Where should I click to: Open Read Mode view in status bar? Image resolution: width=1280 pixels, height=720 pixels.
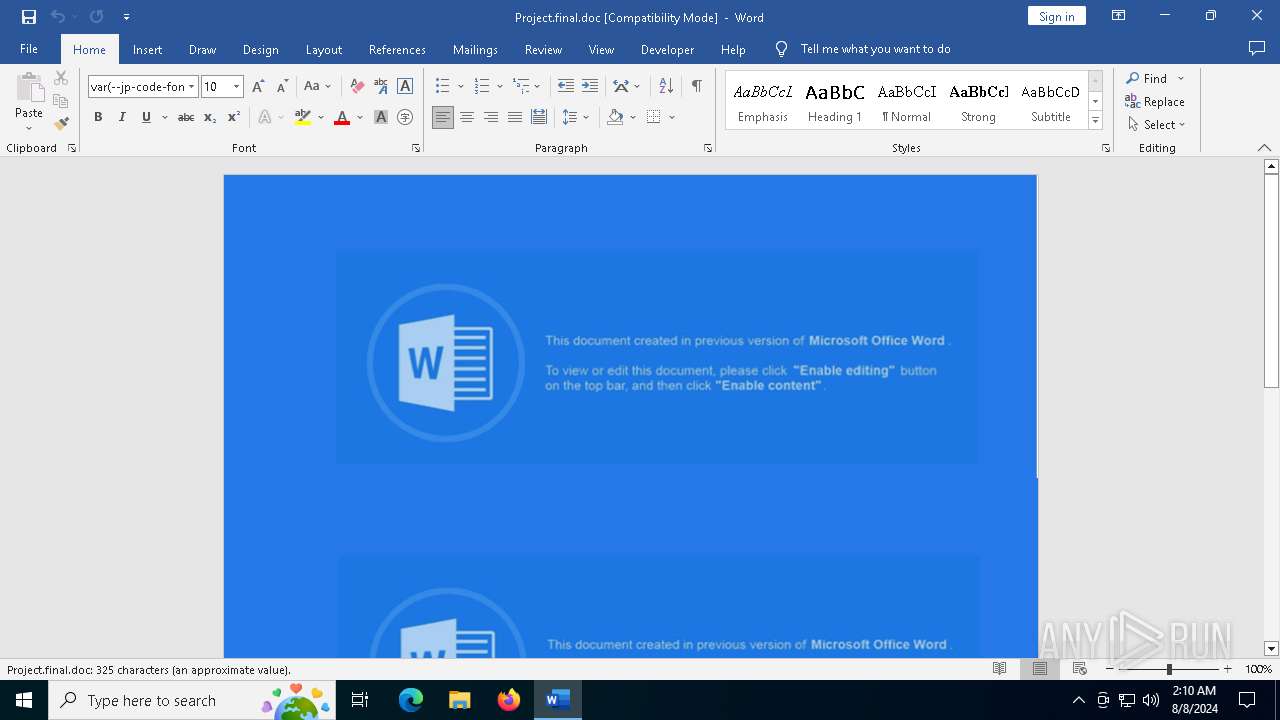[x=999, y=669]
